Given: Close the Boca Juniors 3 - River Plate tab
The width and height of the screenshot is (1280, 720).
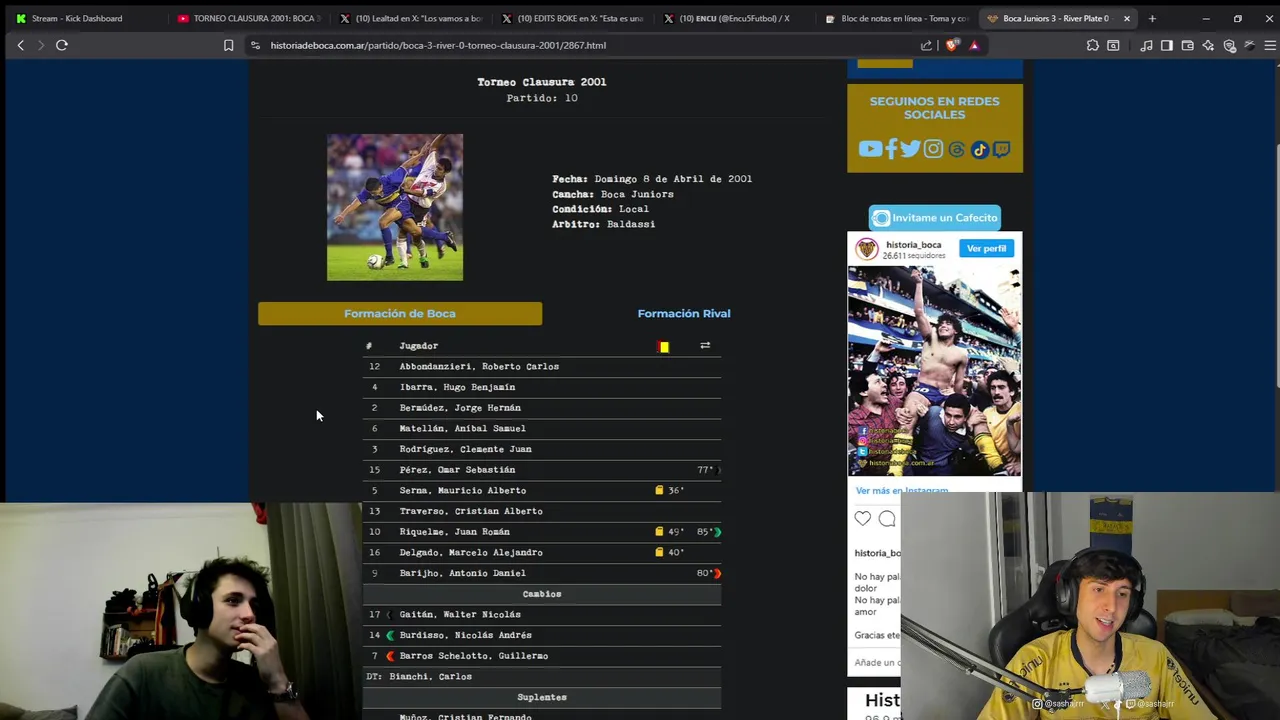Looking at the screenshot, I should 1127,18.
